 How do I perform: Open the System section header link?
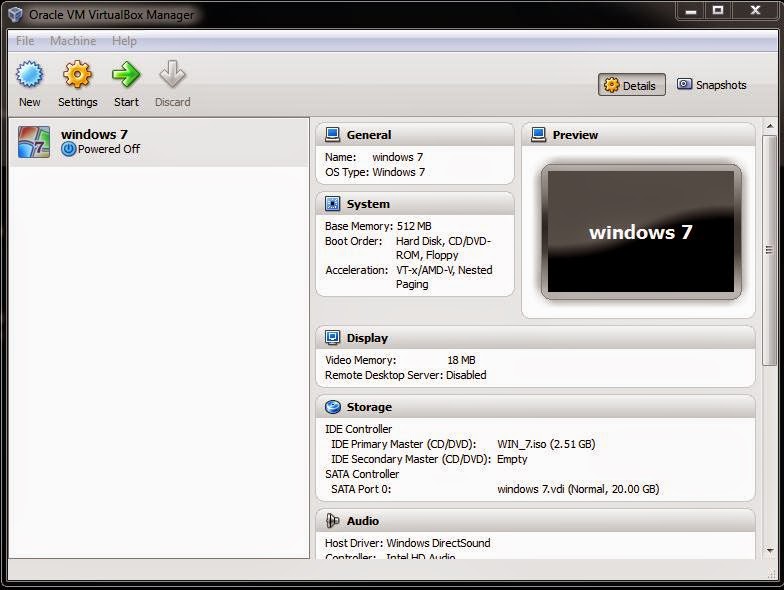coord(368,204)
